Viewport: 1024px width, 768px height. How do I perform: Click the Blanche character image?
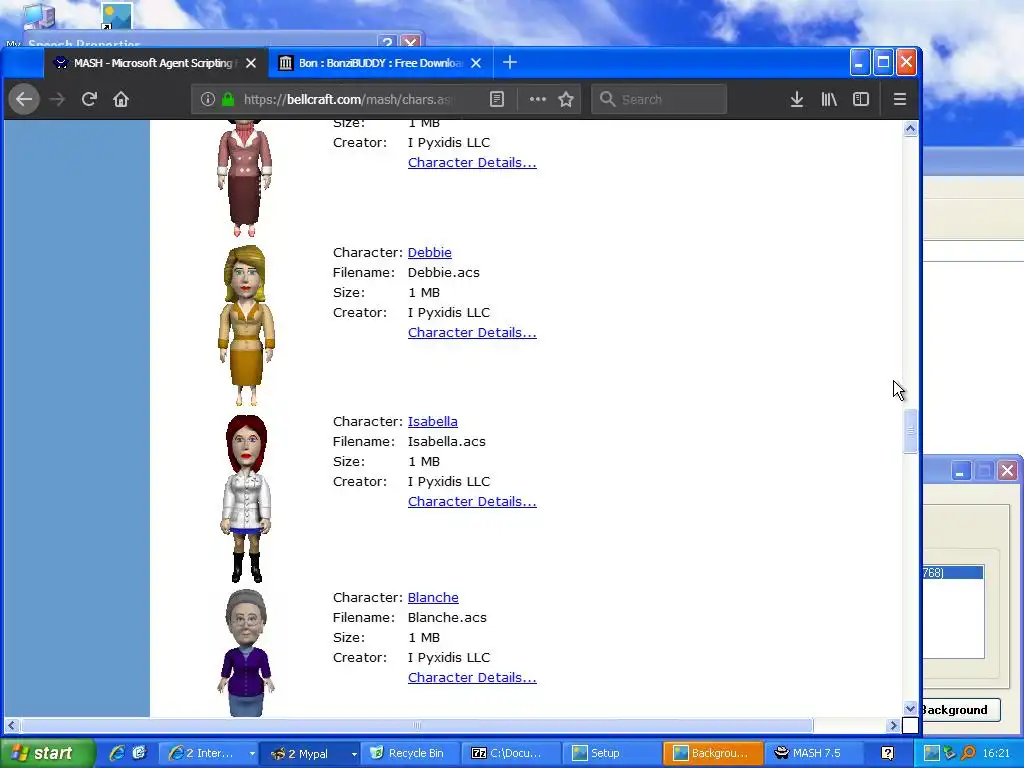coord(246,653)
